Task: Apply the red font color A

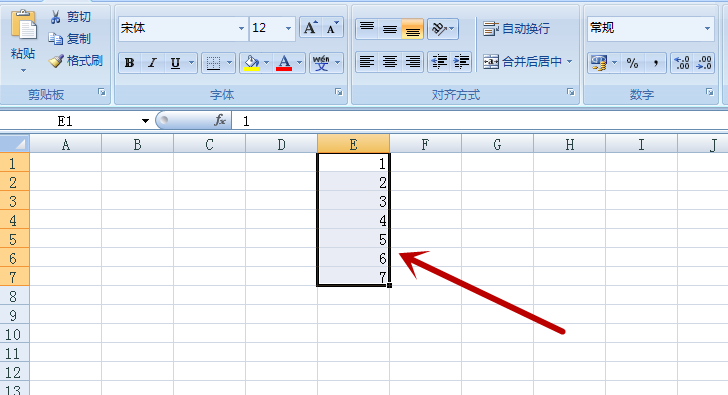Action: tap(284, 63)
